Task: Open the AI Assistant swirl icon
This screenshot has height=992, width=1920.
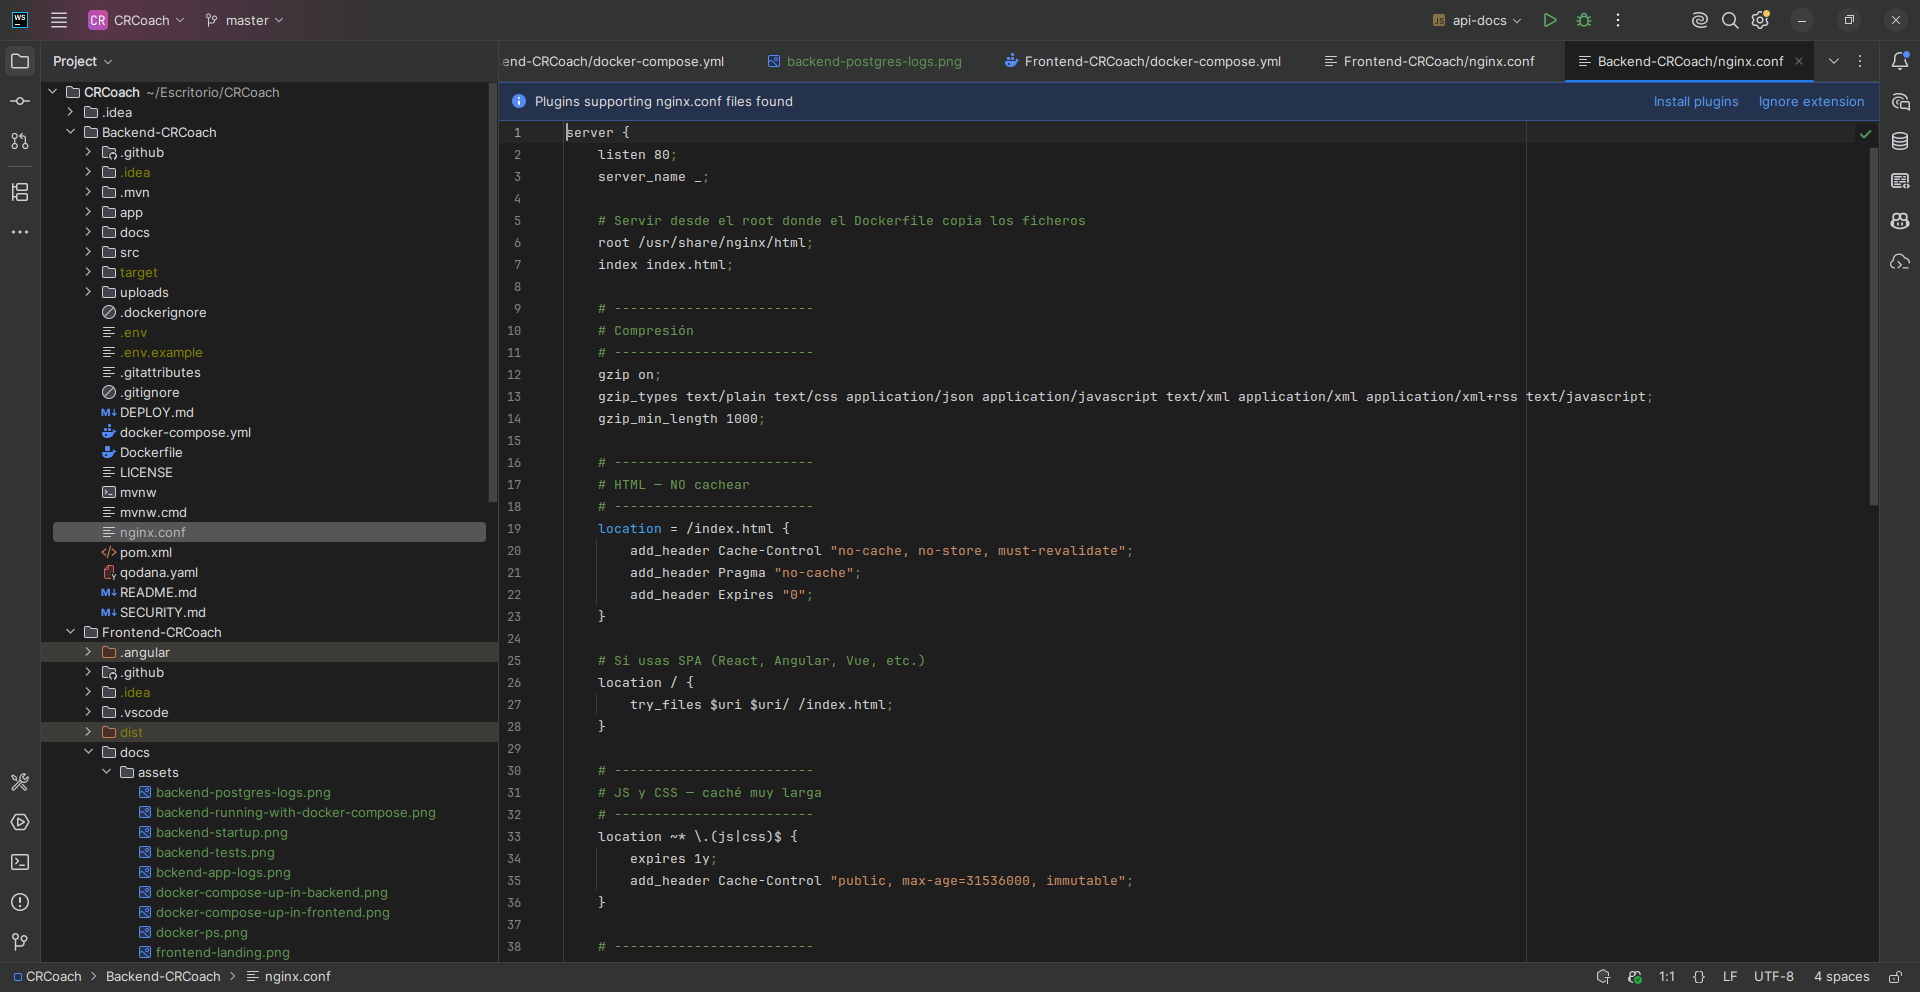Action: click(1699, 20)
